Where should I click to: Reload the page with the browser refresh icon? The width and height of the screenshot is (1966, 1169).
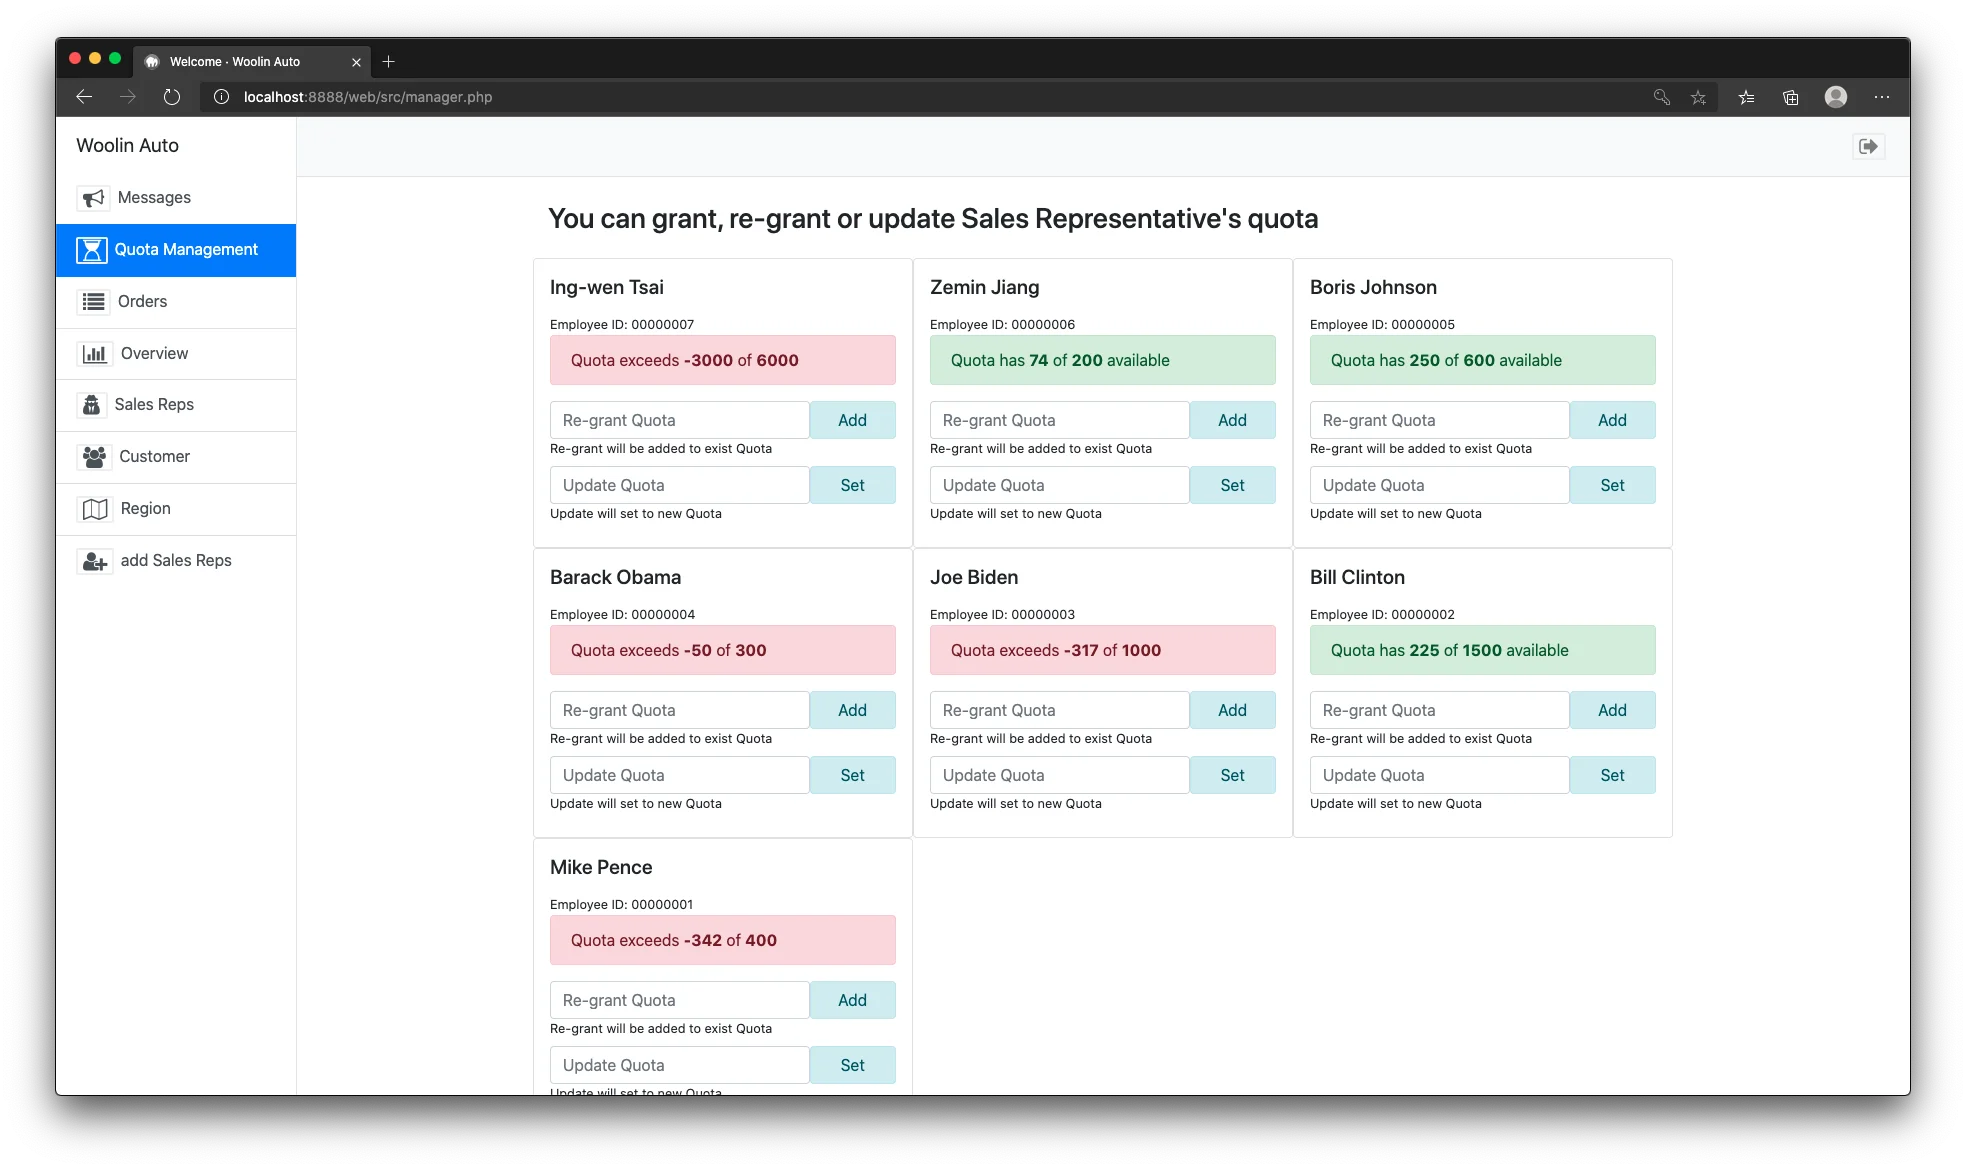tap(172, 97)
